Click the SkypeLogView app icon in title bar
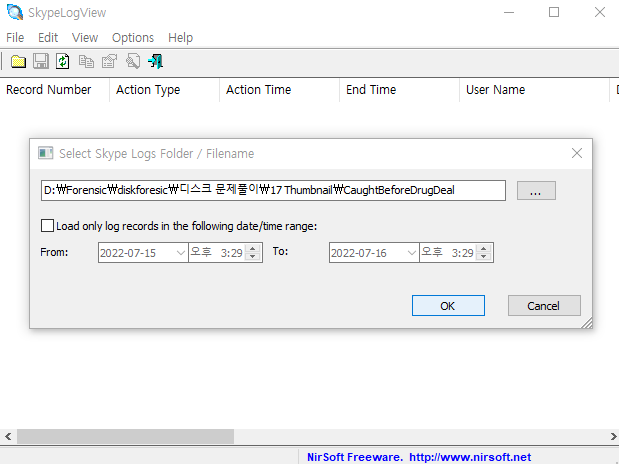Image resolution: width=619 pixels, height=464 pixels. click(x=15, y=12)
